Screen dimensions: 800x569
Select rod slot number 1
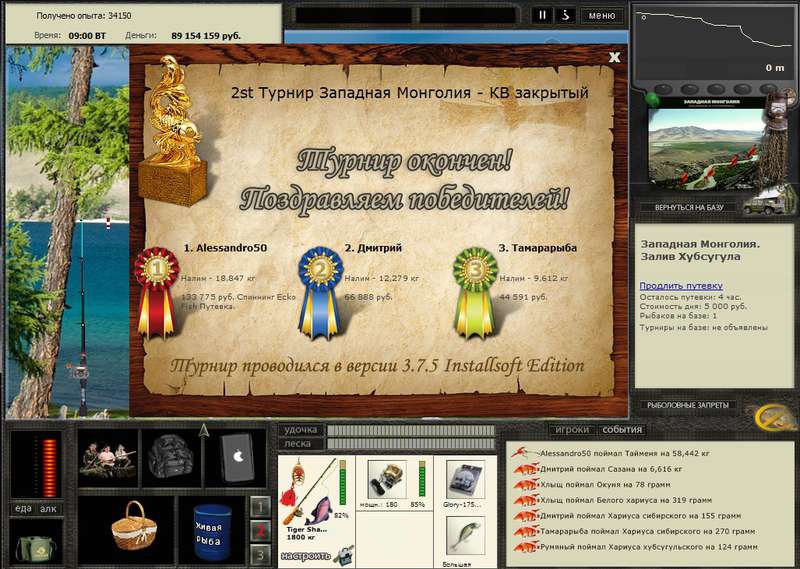coord(261,507)
